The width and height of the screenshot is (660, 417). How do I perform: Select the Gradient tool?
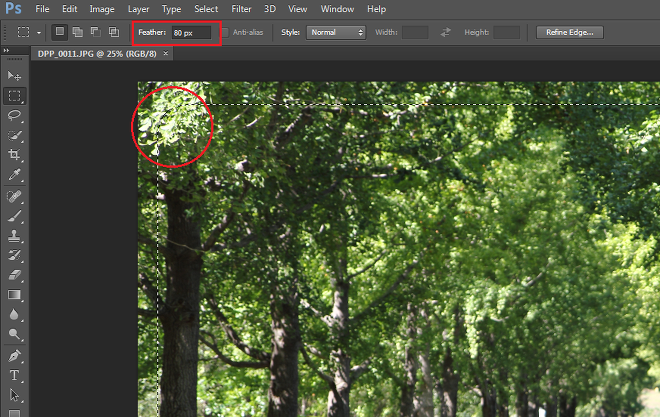pyautogui.click(x=14, y=295)
